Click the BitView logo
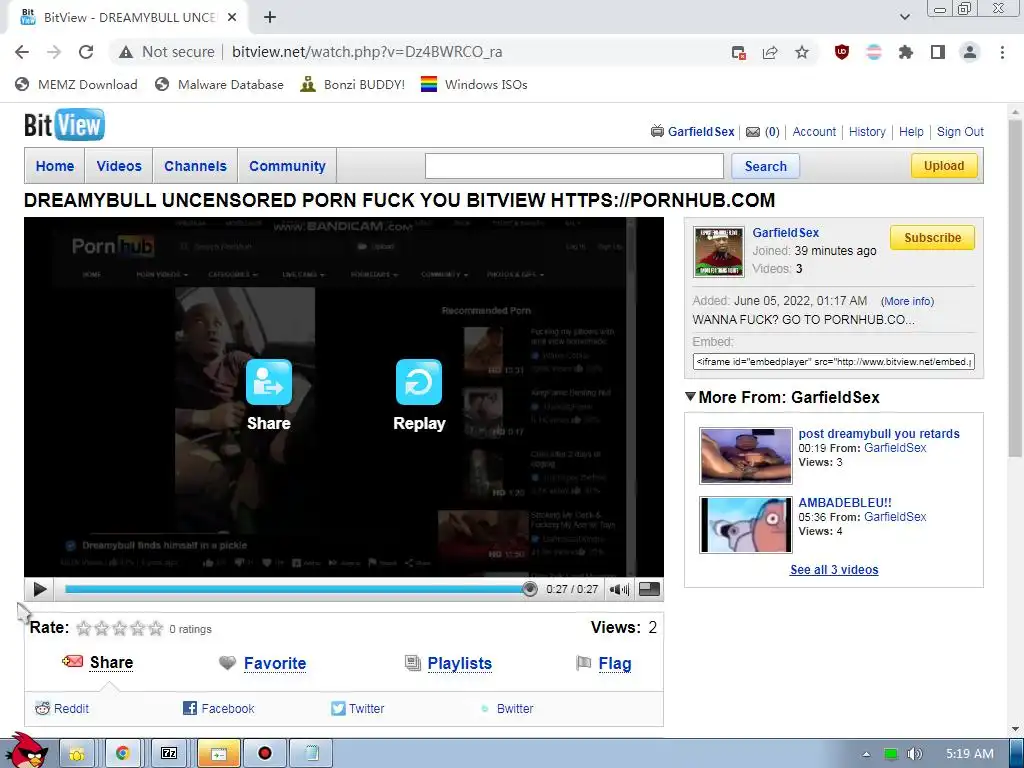 click(64, 125)
